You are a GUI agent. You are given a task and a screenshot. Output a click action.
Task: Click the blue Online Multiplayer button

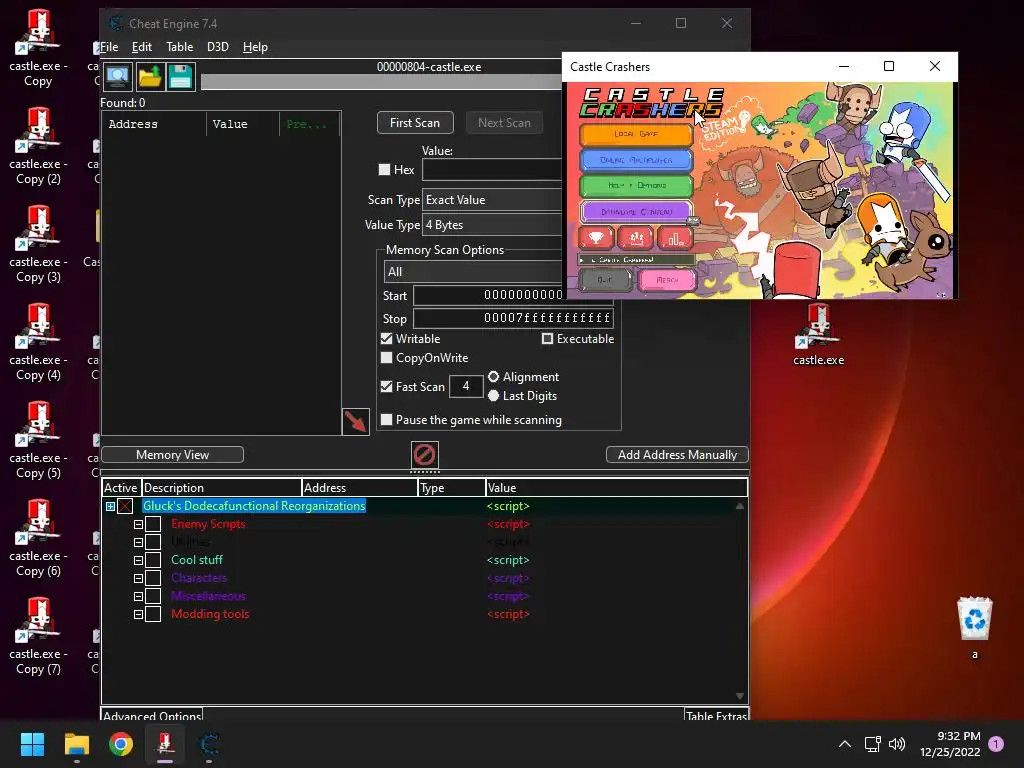coord(636,160)
